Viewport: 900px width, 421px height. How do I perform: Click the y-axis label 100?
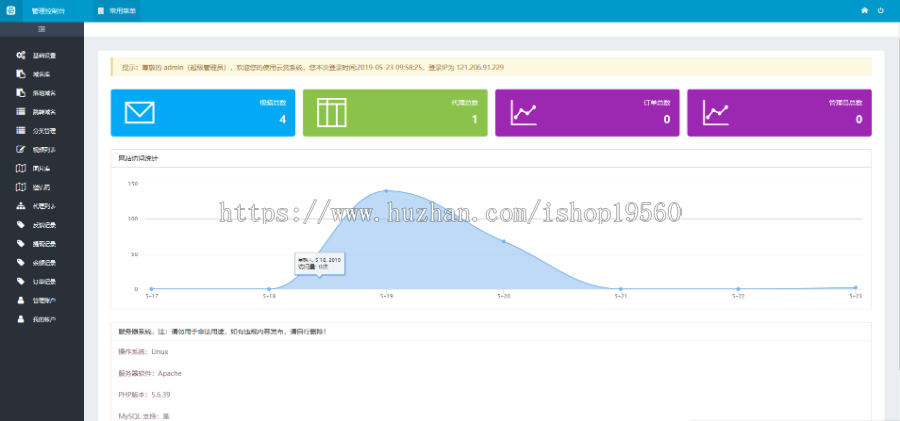pos(133,219)
